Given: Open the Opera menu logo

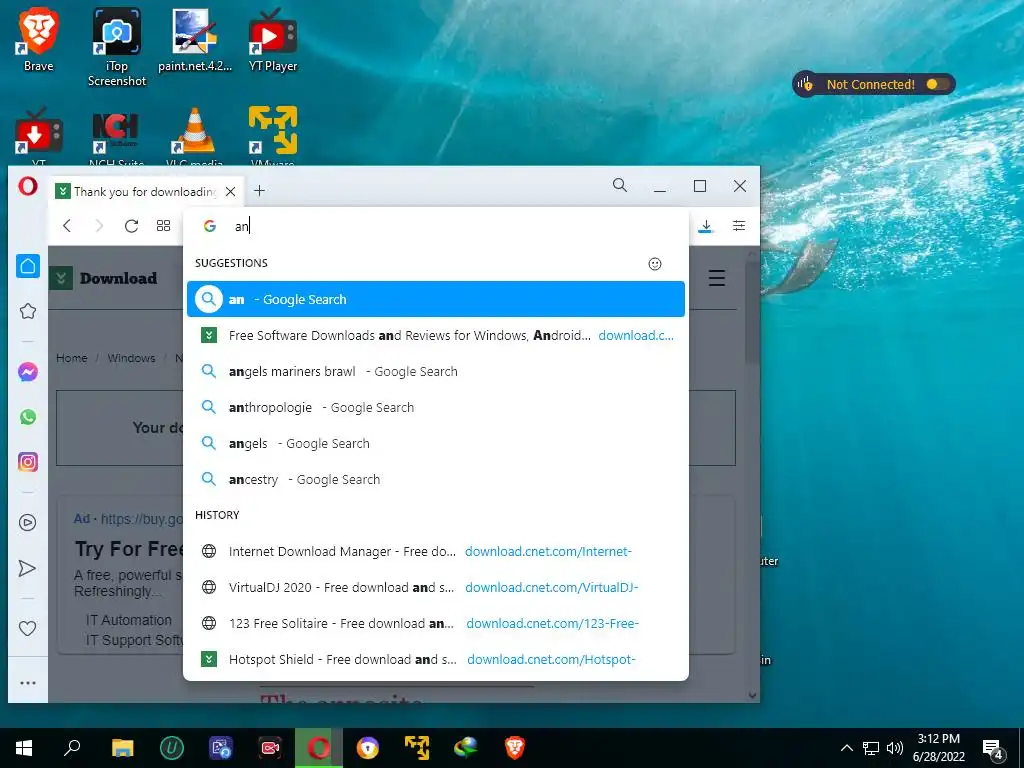Looking at the screenshot, I should tap(27, 187).
